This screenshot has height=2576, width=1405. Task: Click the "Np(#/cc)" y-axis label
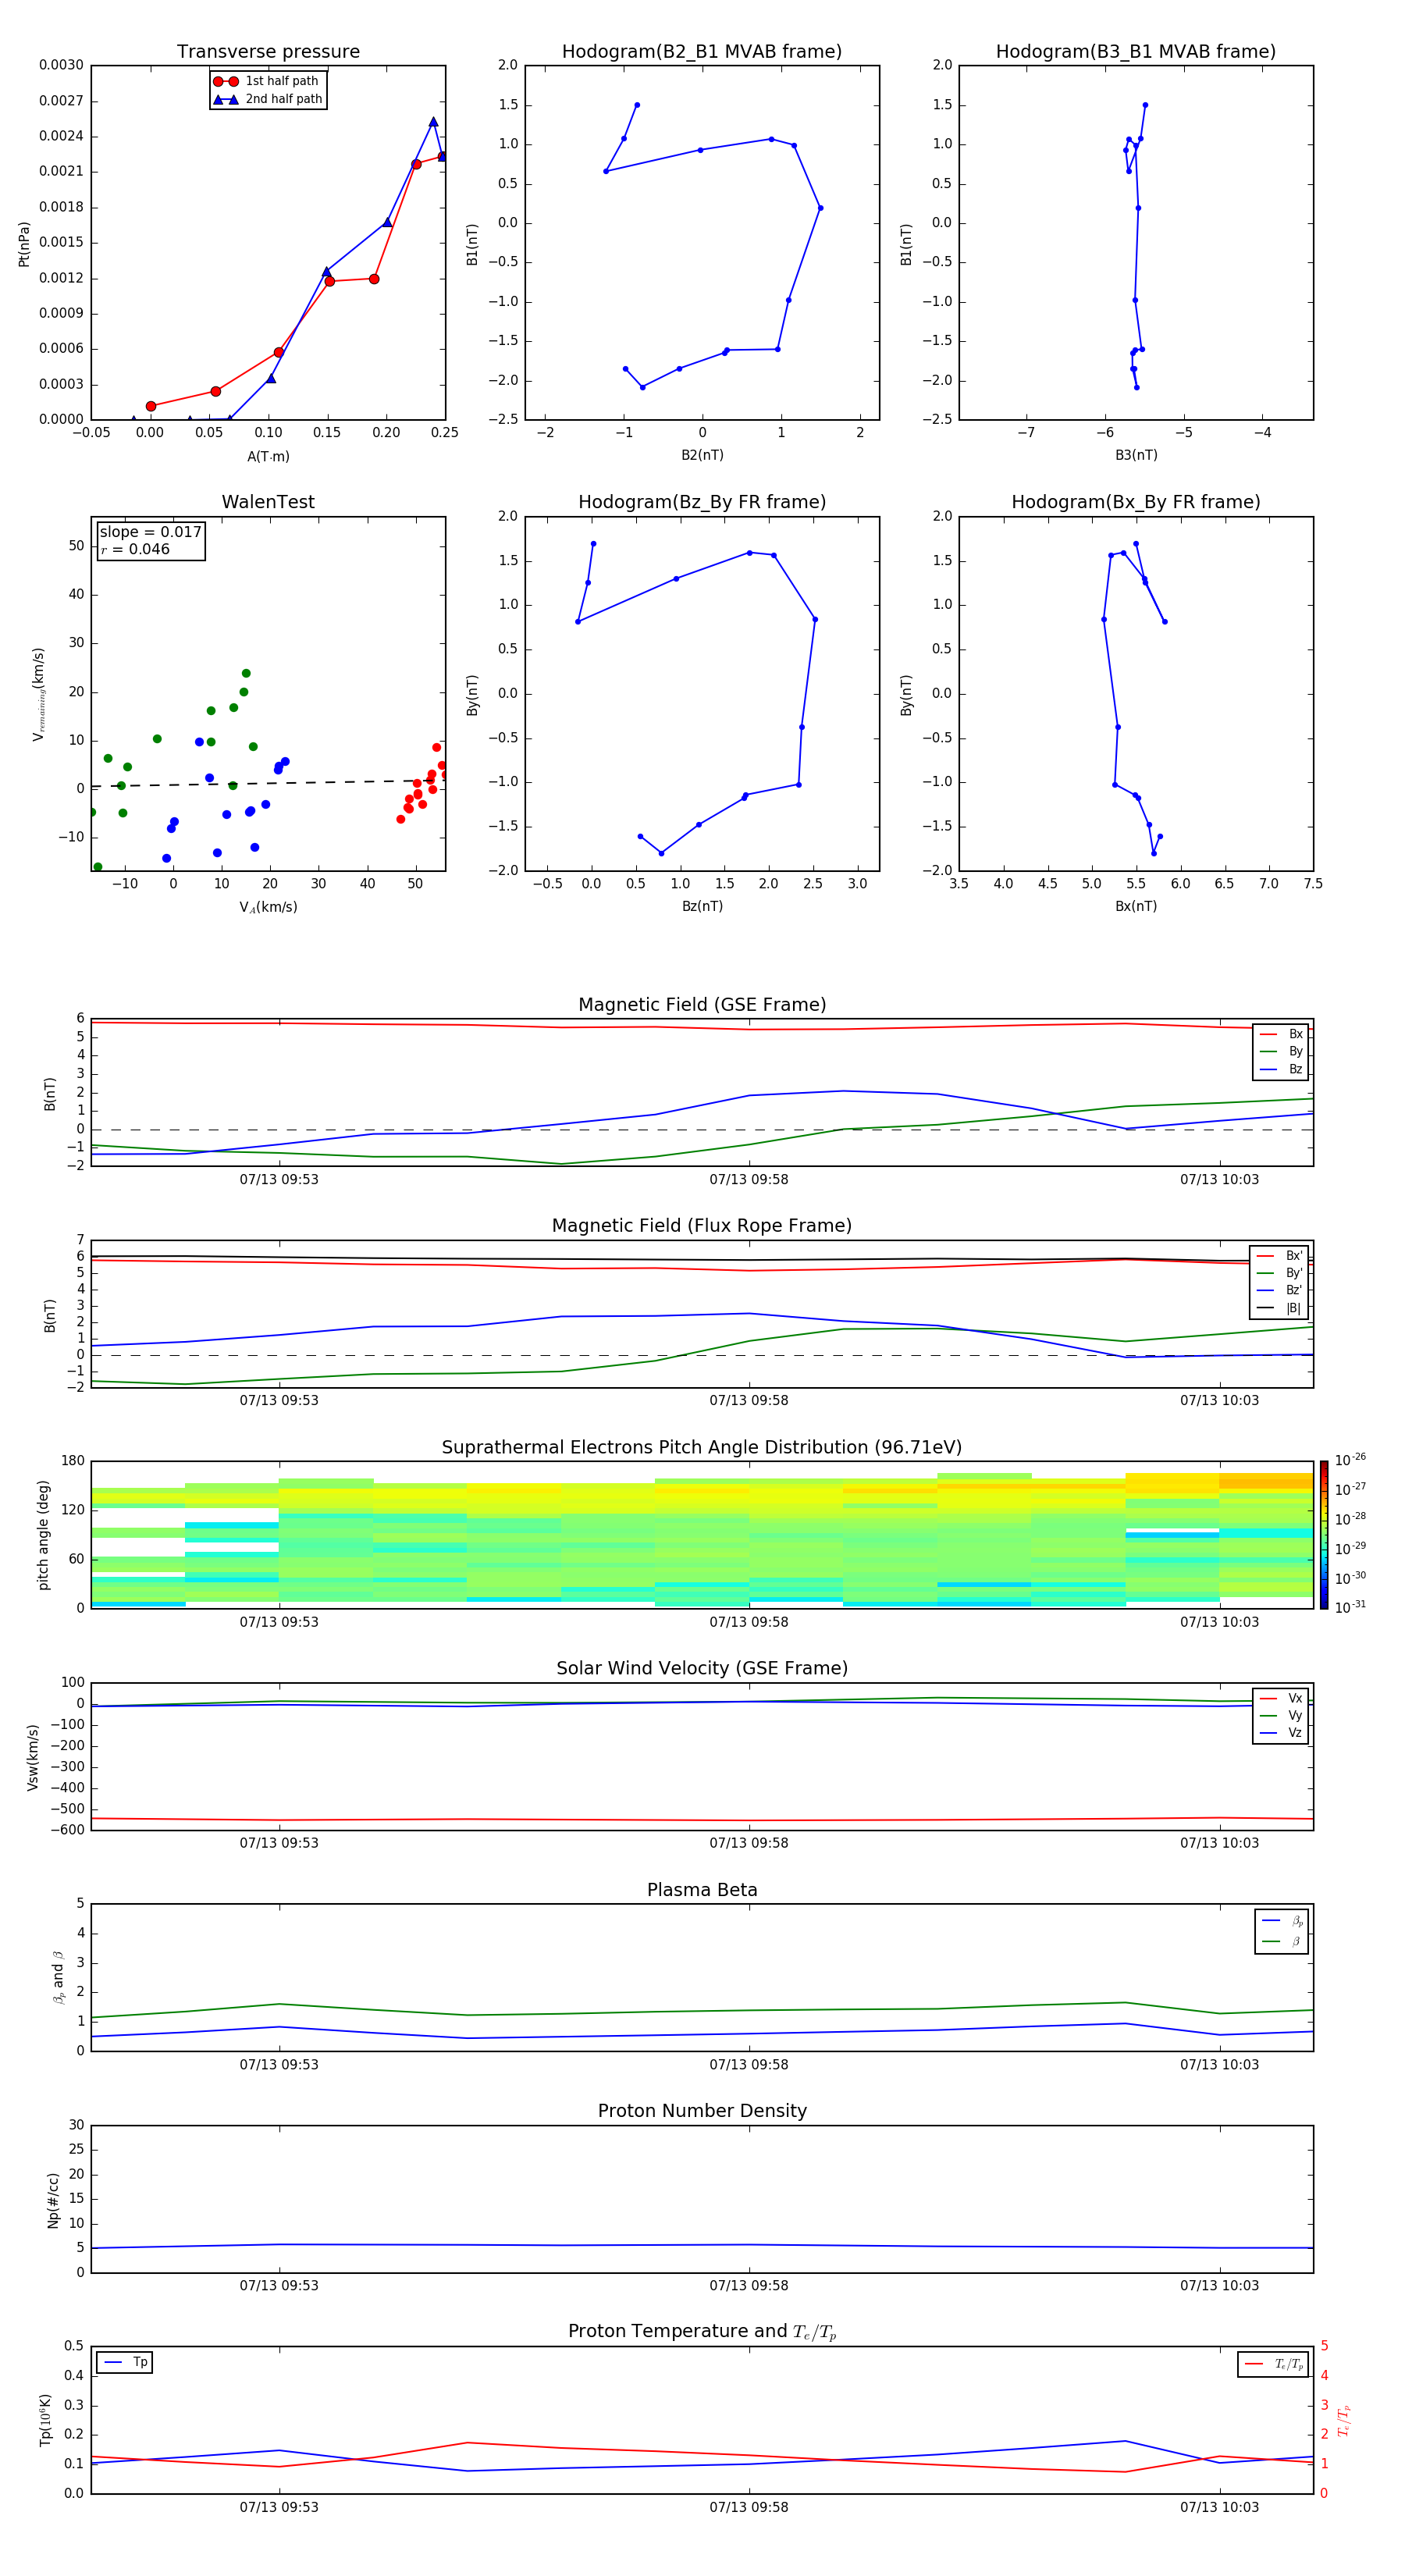(53, 2200)
